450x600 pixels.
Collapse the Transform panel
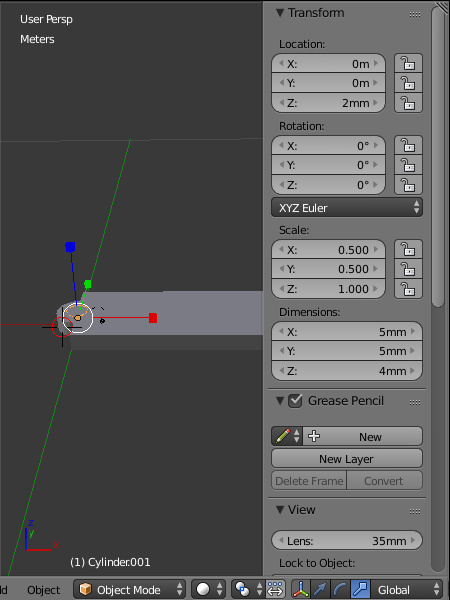[280, 13]
